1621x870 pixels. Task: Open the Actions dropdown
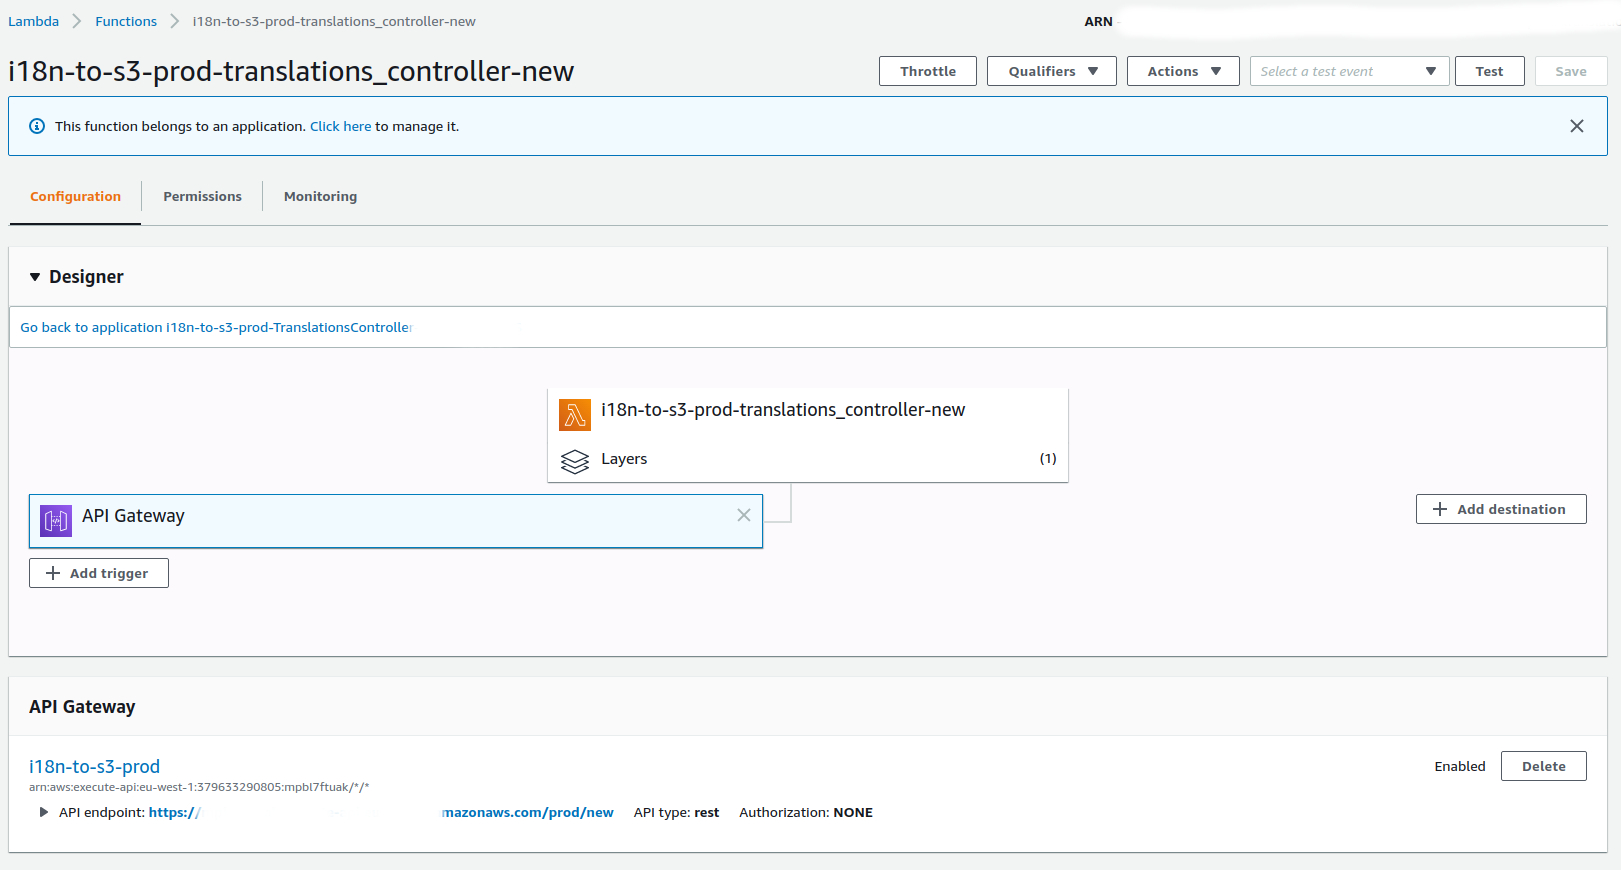[x=1183, y=71]
